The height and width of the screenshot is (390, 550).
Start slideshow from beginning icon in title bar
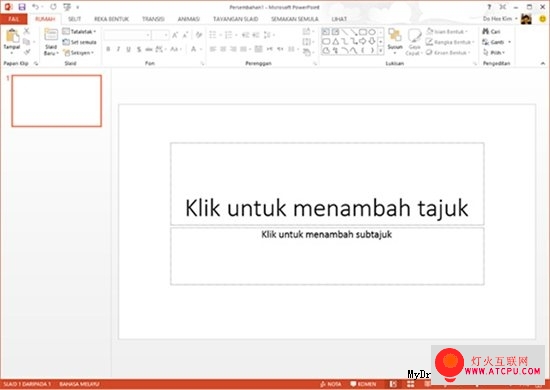67,7
